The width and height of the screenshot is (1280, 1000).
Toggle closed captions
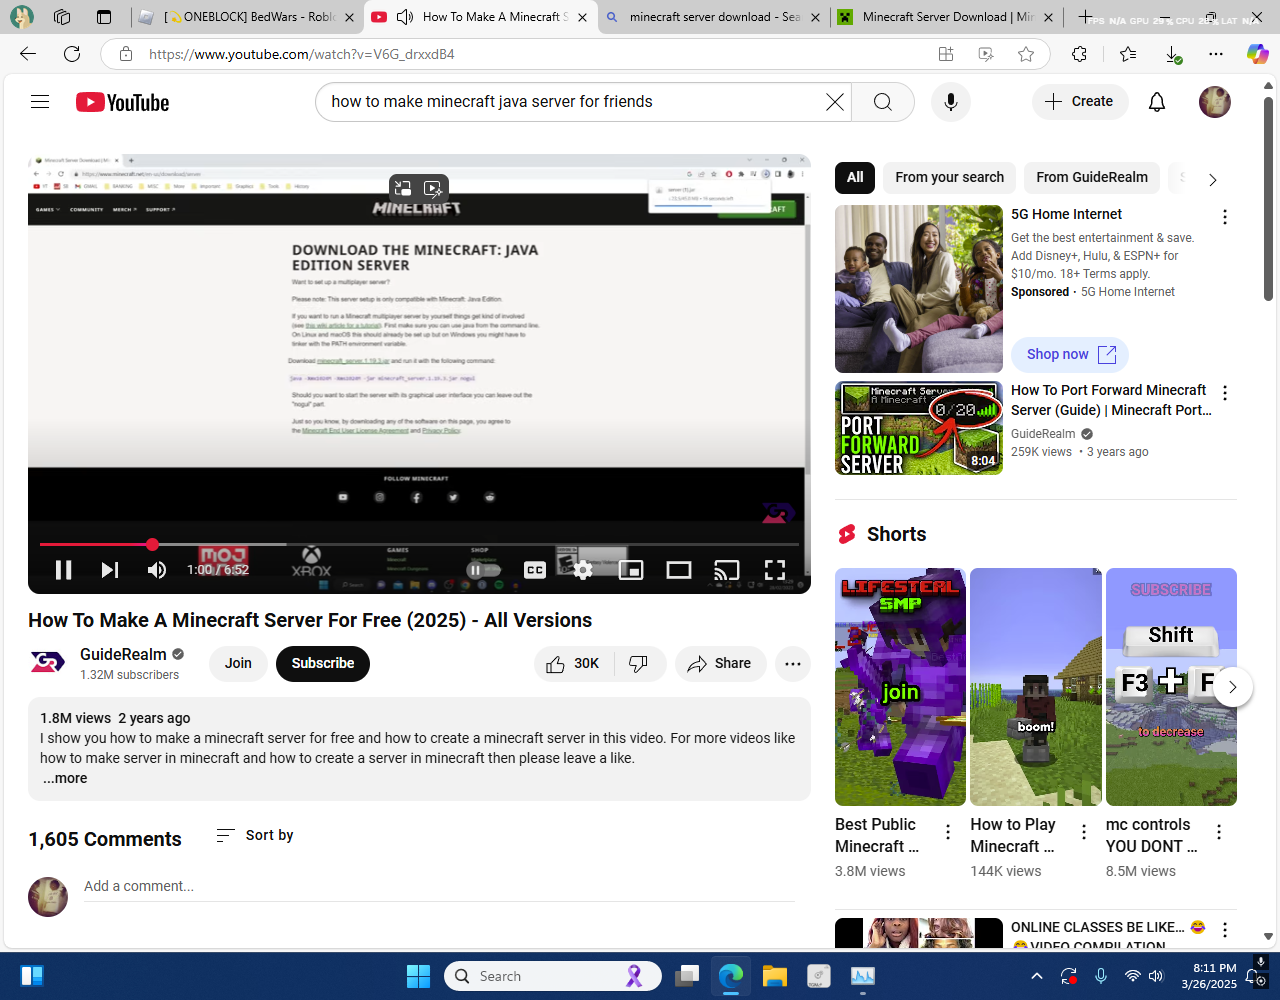pyautogui.click(x=535, y=570)
